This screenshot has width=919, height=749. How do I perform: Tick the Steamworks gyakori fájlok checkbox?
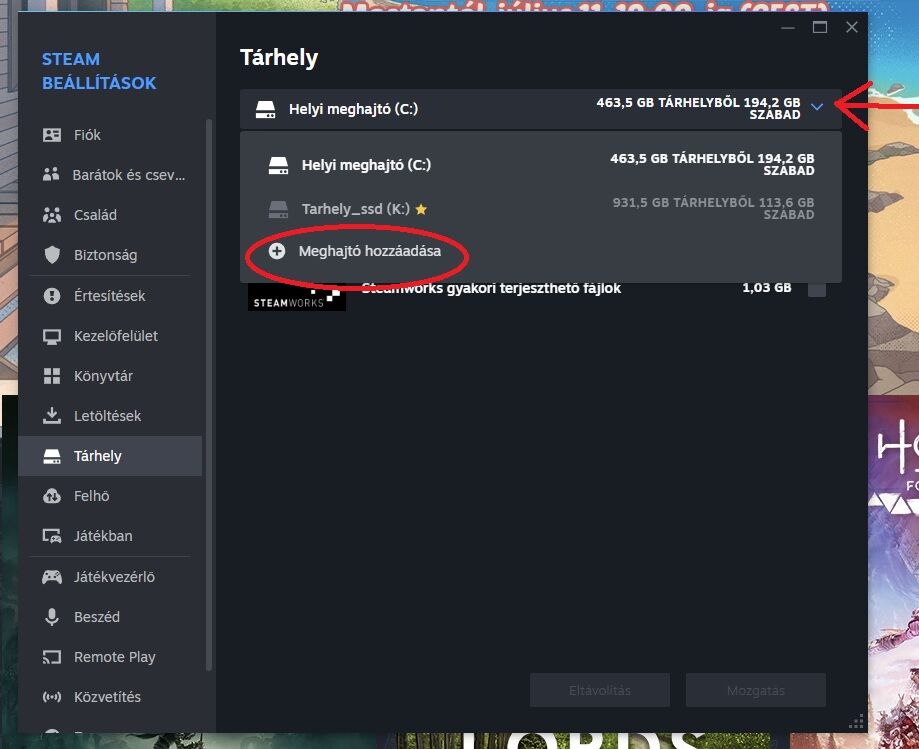click(816, 288)
